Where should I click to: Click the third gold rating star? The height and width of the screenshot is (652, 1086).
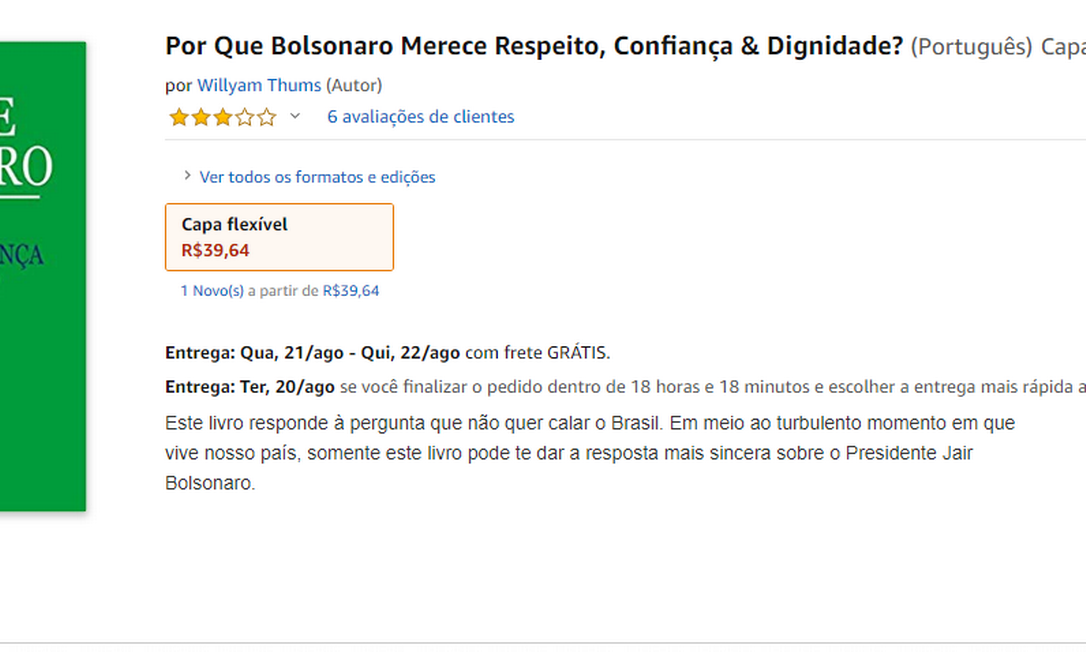click(x=222, y=118)
